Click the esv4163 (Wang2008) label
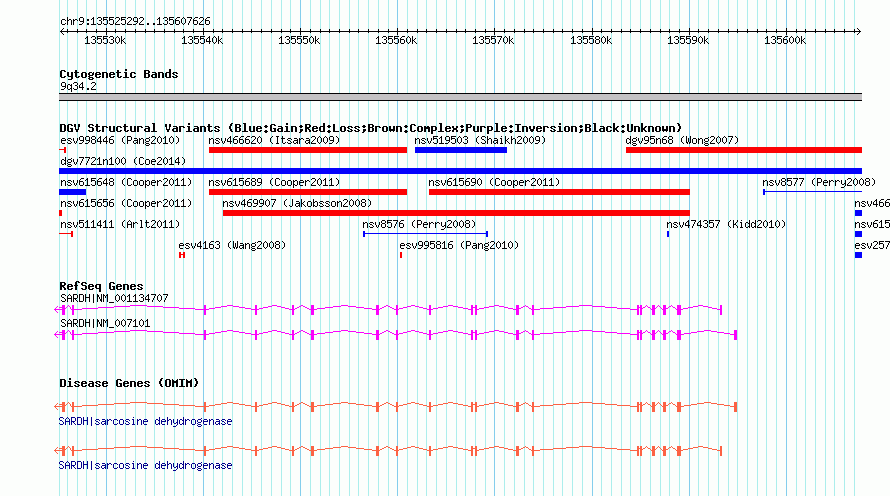The width and height of the screenshot is (890, 496). pos(232,245)
